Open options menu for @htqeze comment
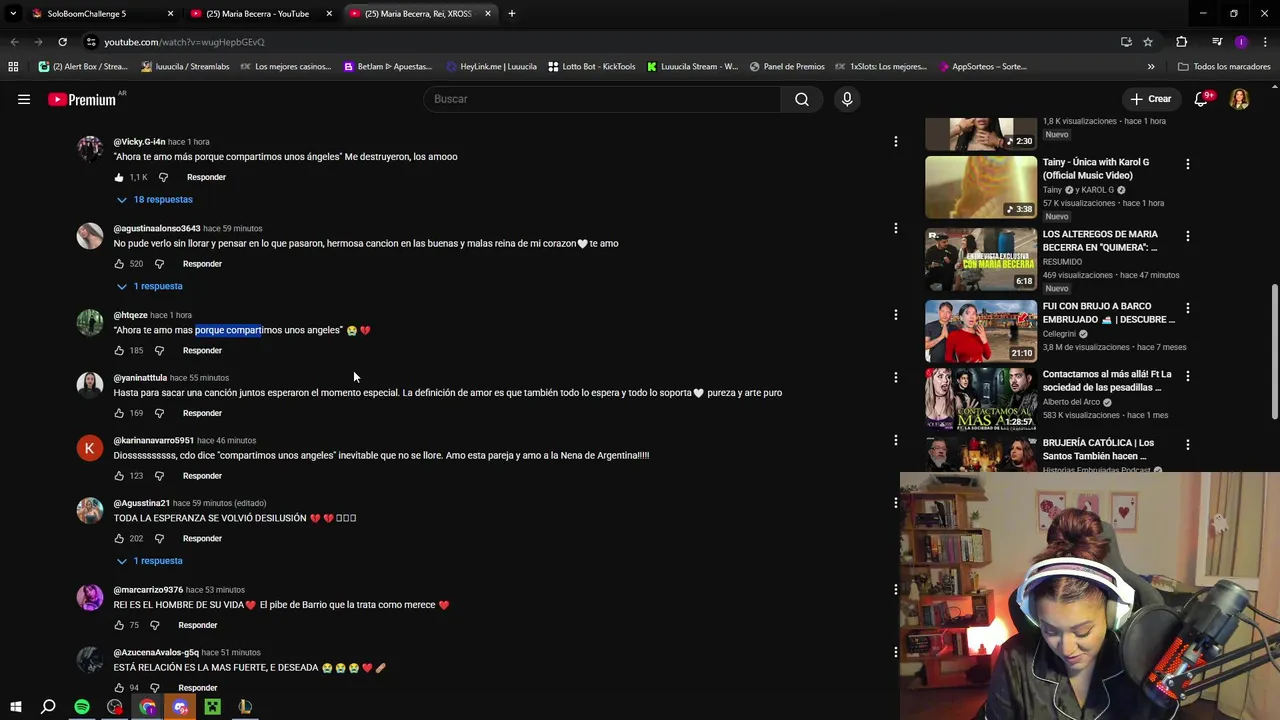 tap(896, 315)
